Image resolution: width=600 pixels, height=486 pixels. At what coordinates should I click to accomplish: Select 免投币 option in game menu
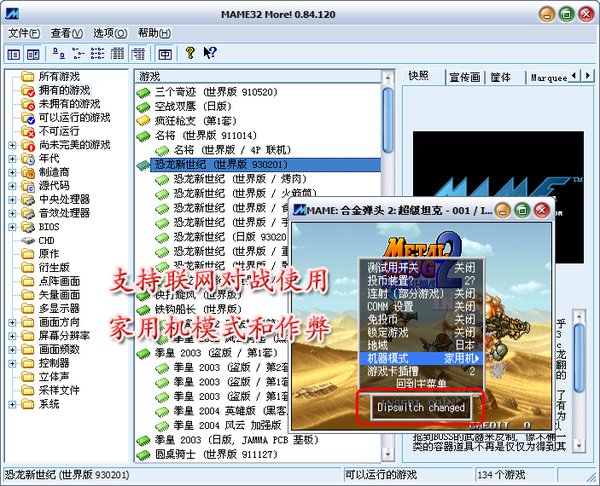coord(421,319)
